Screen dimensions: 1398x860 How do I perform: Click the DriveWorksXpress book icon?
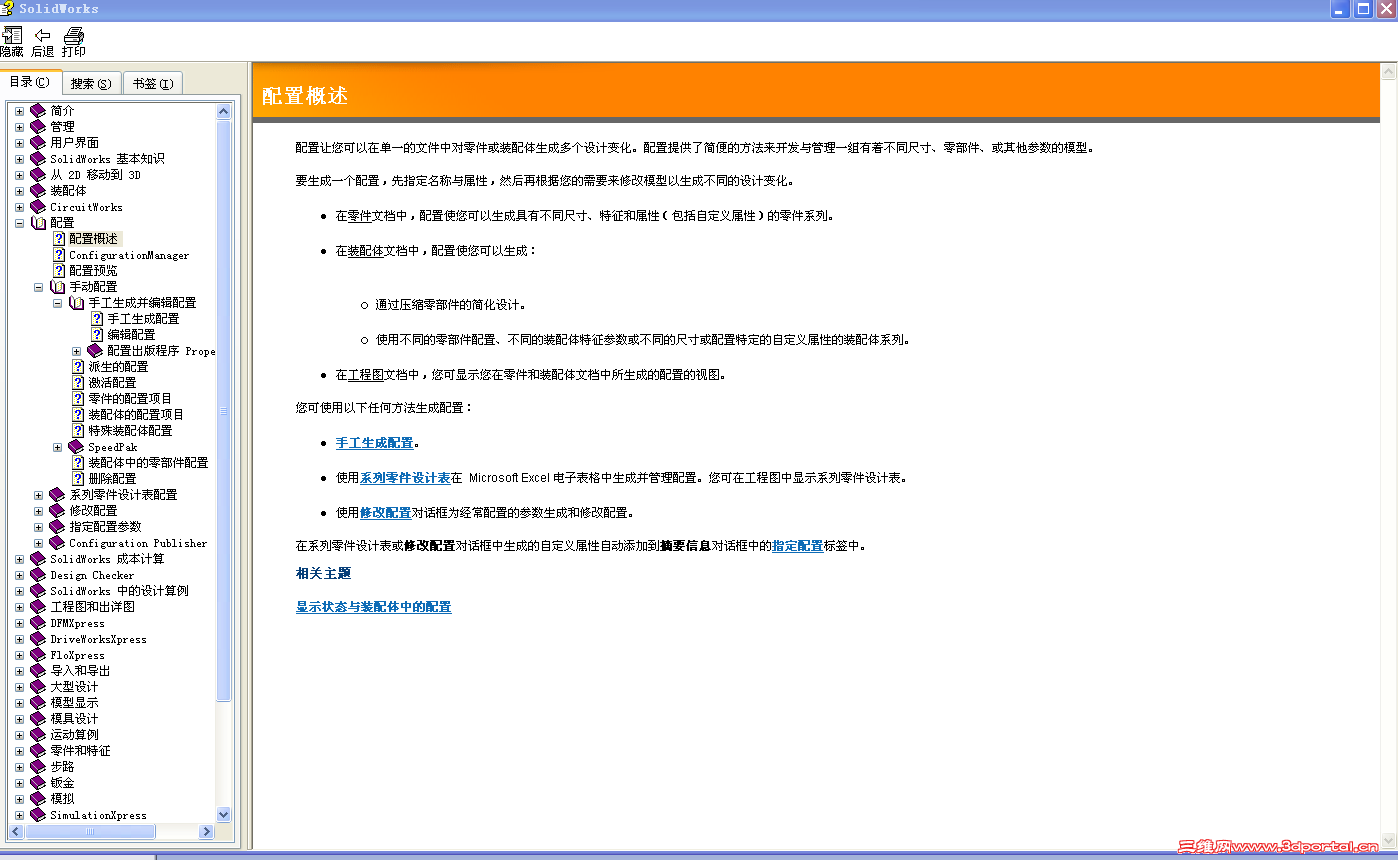tap(38, 639)
